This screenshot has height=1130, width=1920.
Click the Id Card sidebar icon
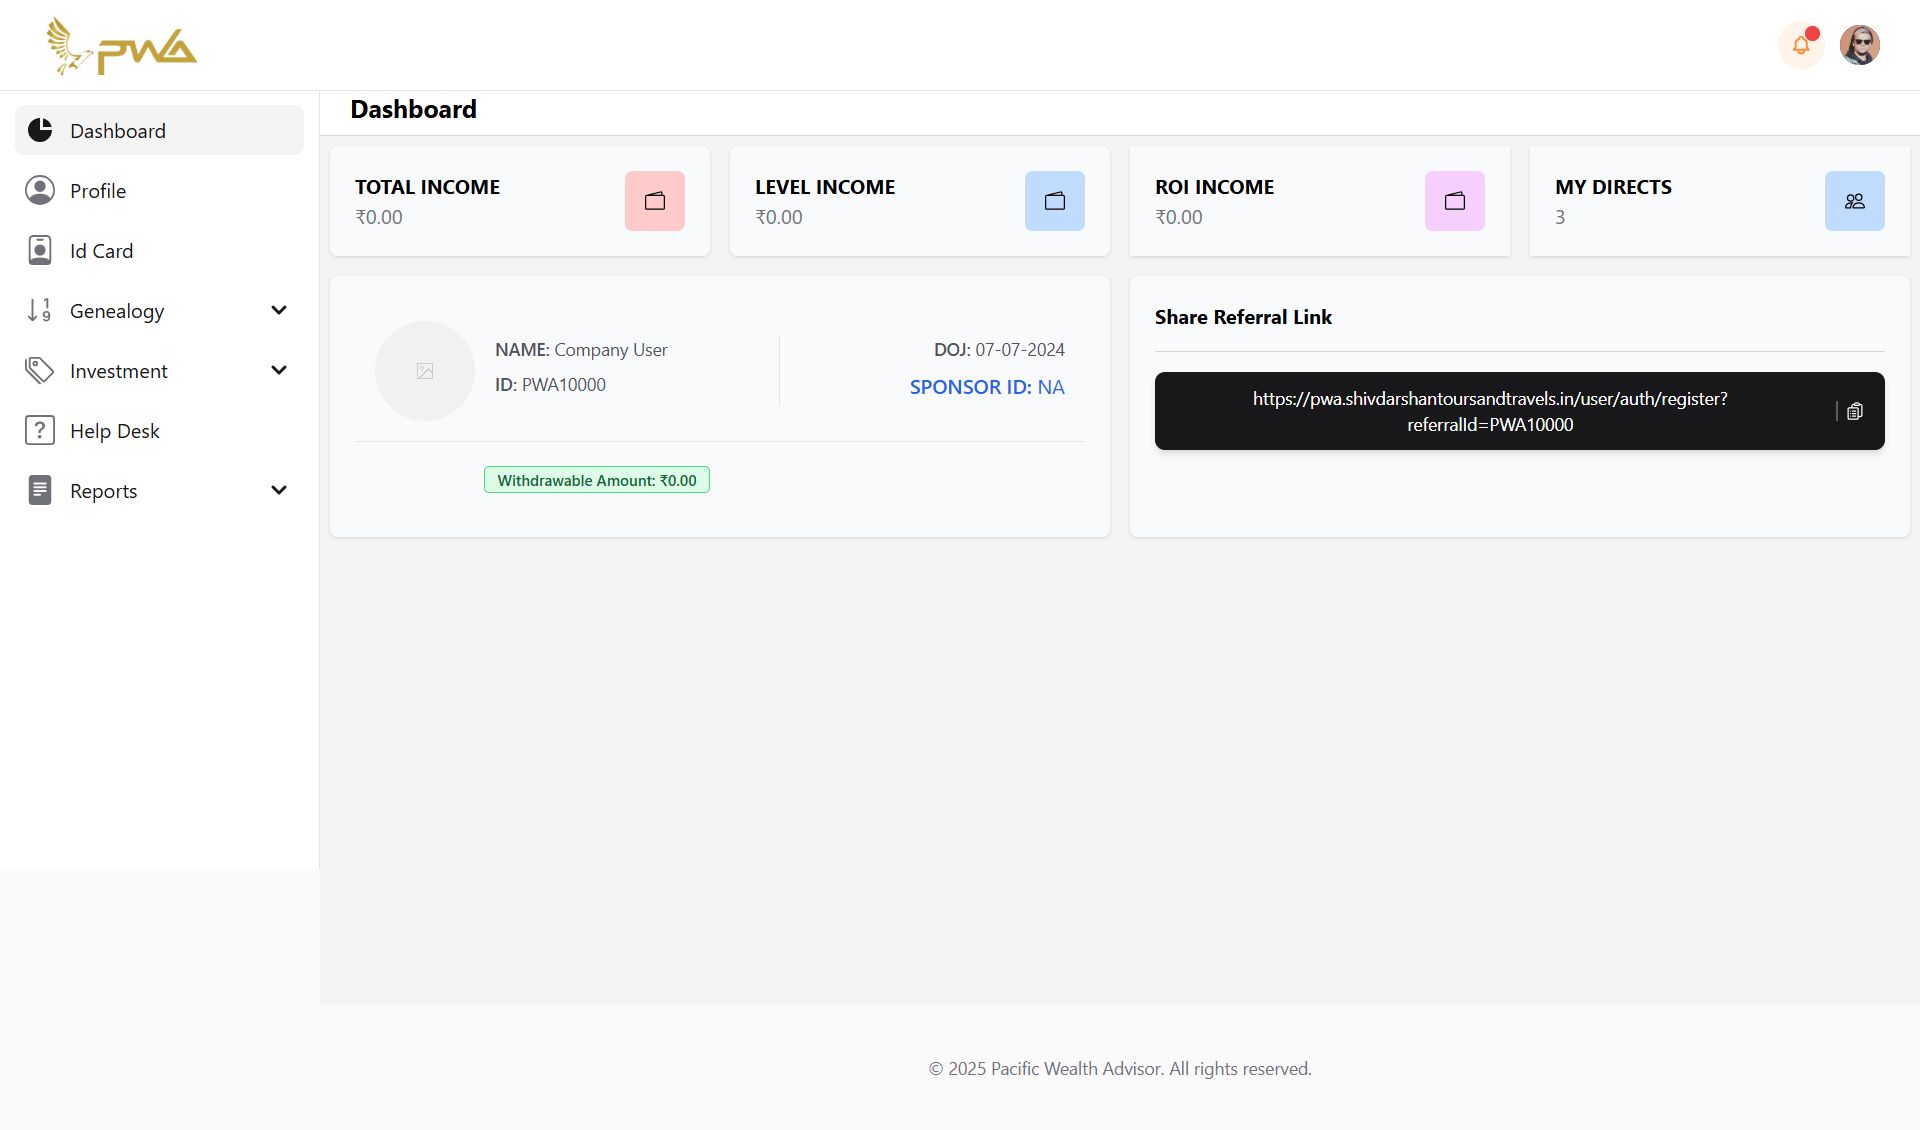click(x=40, y=250)
